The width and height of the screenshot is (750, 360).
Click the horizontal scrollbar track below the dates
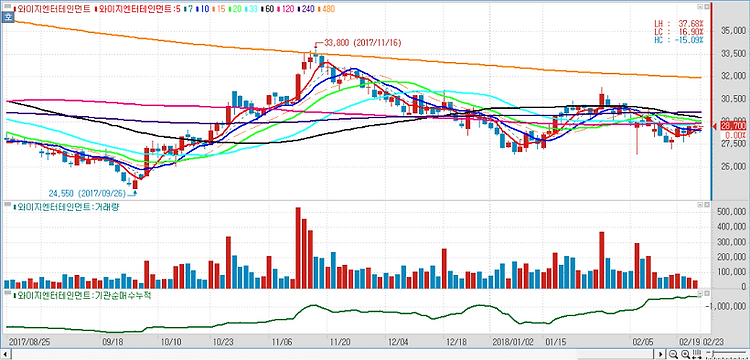click(x=332, y=354)
